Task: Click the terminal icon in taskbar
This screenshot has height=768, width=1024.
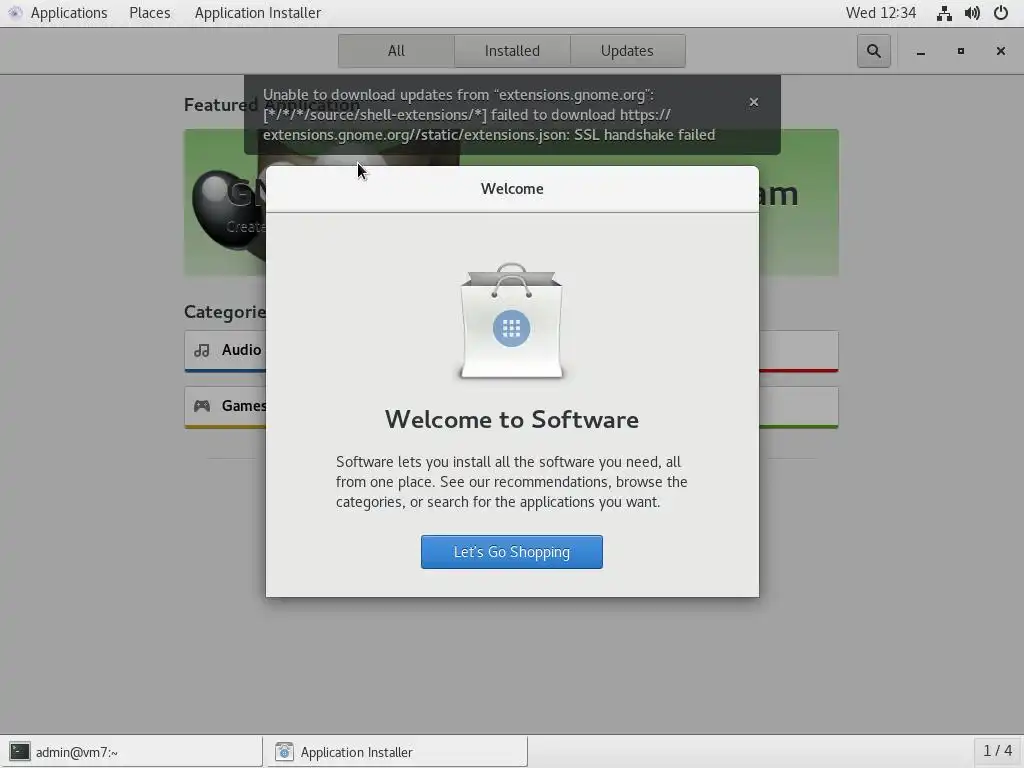Action: [20, 752]
